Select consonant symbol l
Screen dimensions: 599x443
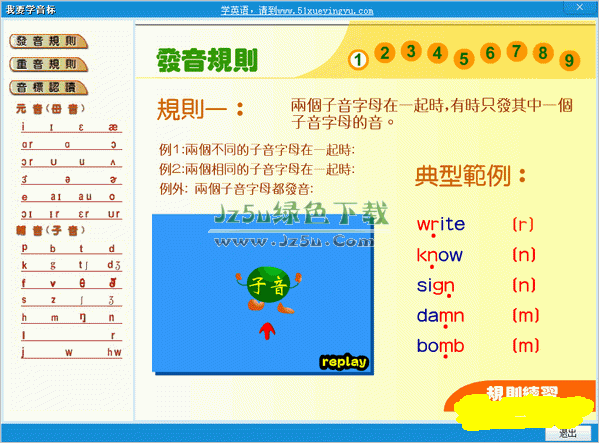point(24,335)
